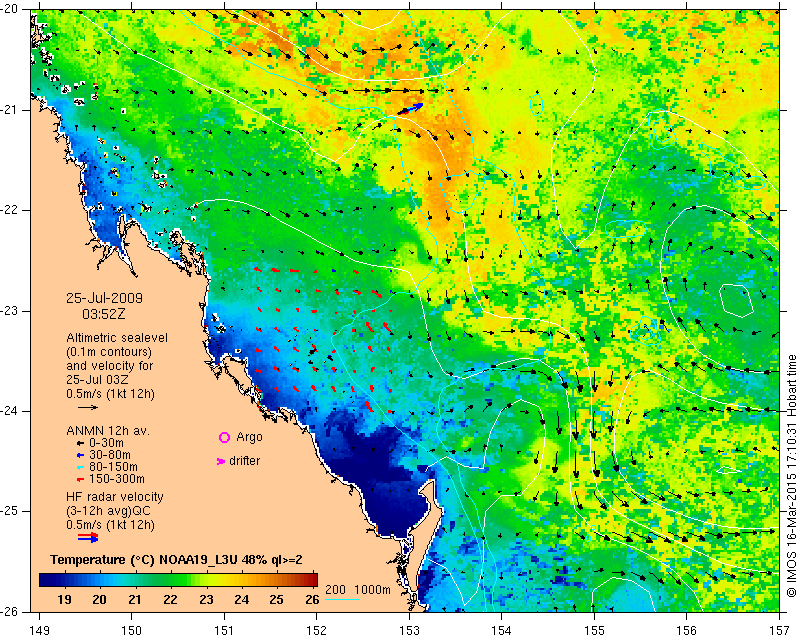800x640 pixels.
Task: Click the '-22' latitude axis label
Action: click(10, 210)
